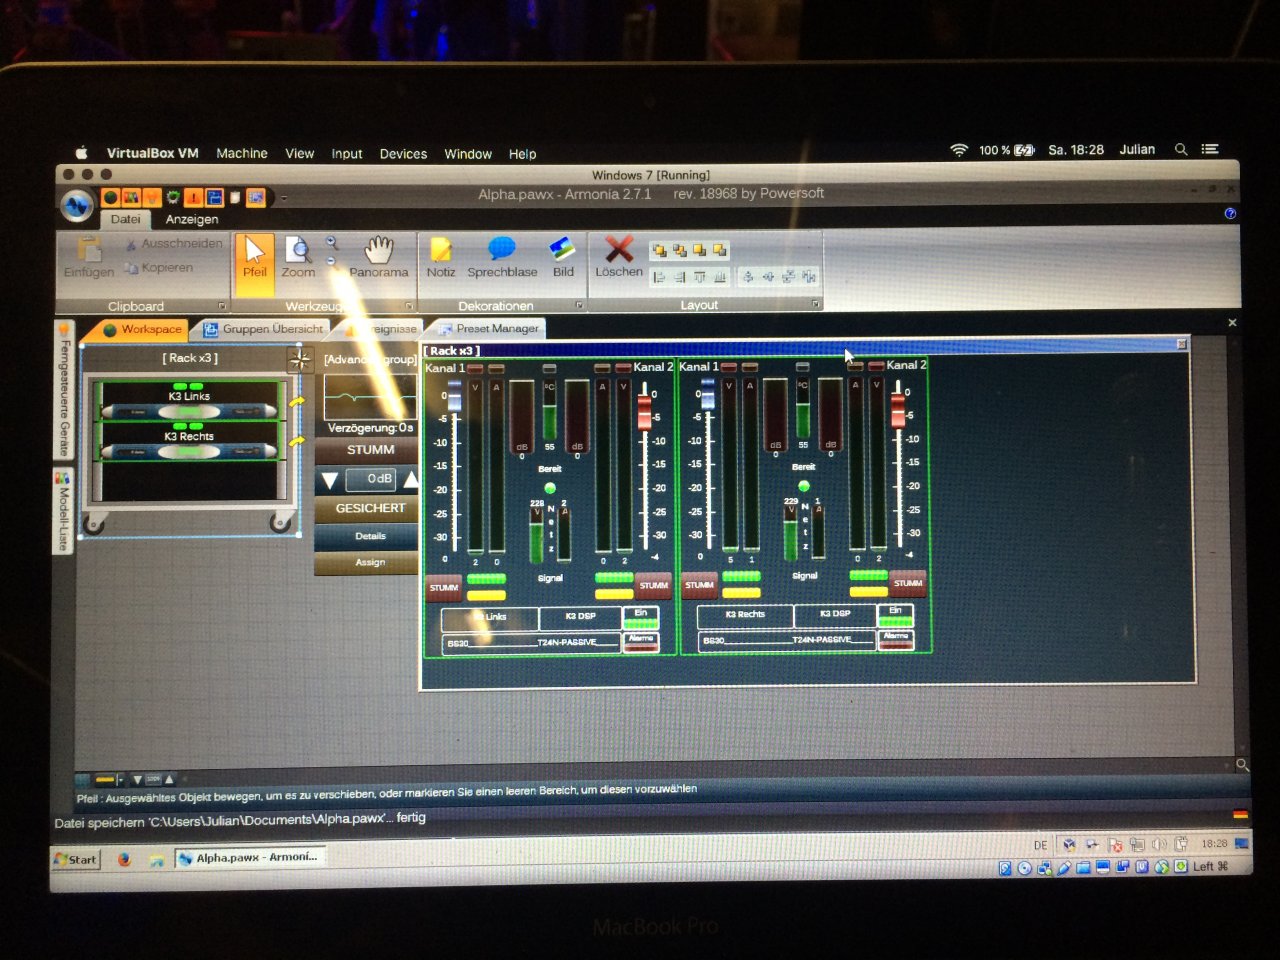Click the blue help question mark icon
The height and width of the screenshot is (960, 1280).
tap(1230, 213)
